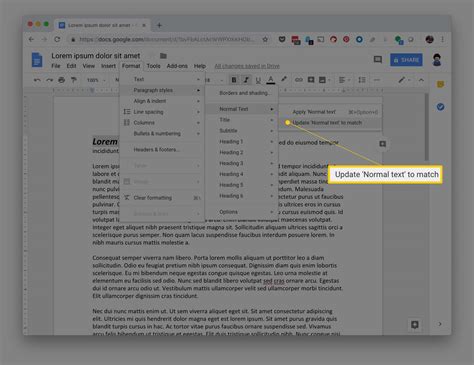Open the zoom 100% dropdown
Viewport: 474px width, 365px height.
coord(96,80)
